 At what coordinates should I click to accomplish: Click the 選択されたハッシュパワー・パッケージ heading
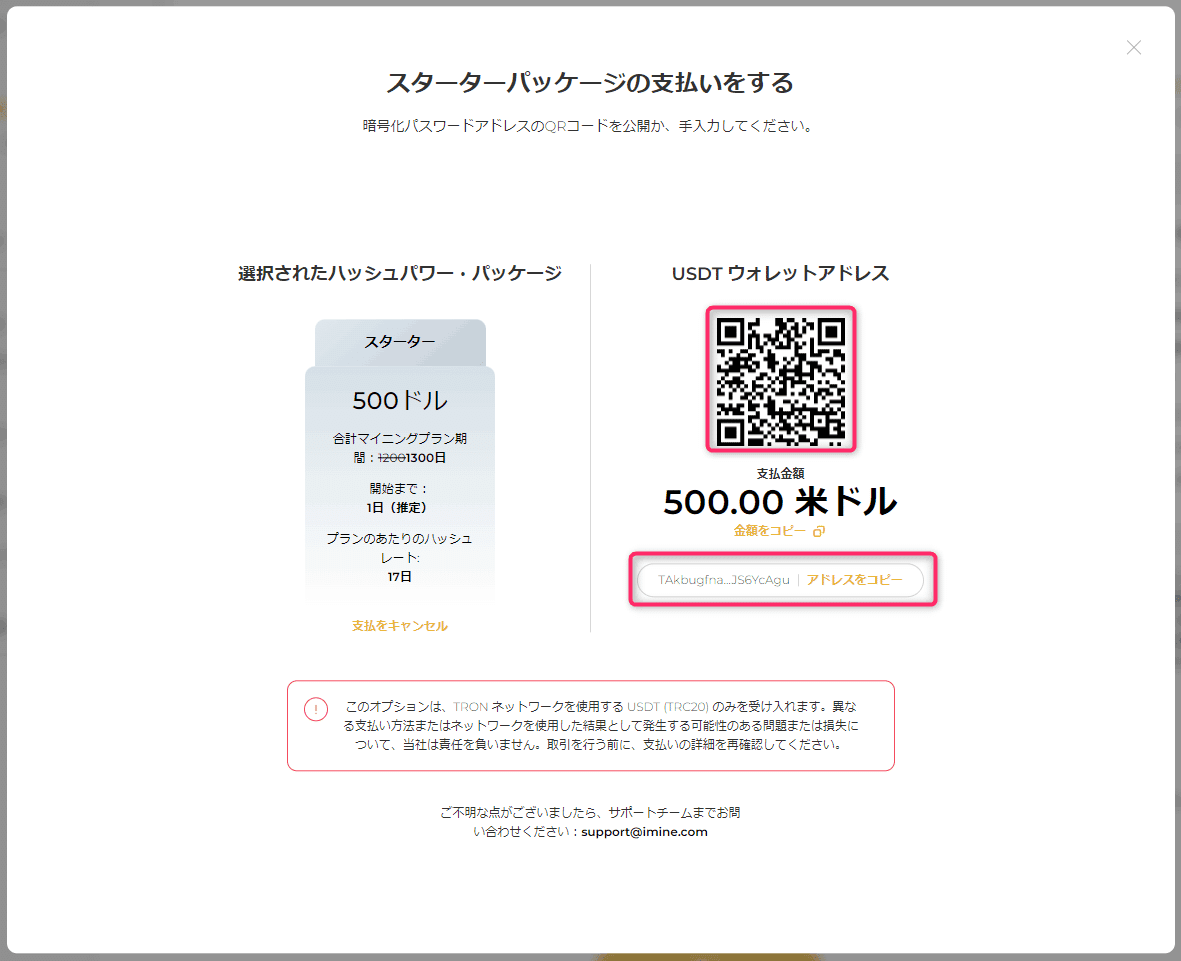(x=400, y=273)
